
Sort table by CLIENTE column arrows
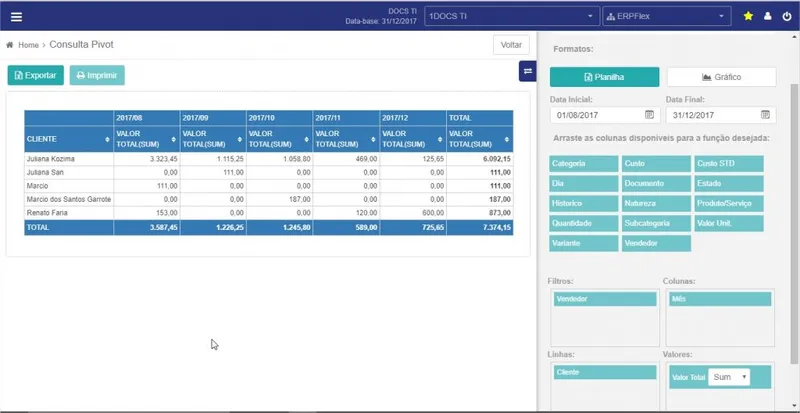coord(107,139)
